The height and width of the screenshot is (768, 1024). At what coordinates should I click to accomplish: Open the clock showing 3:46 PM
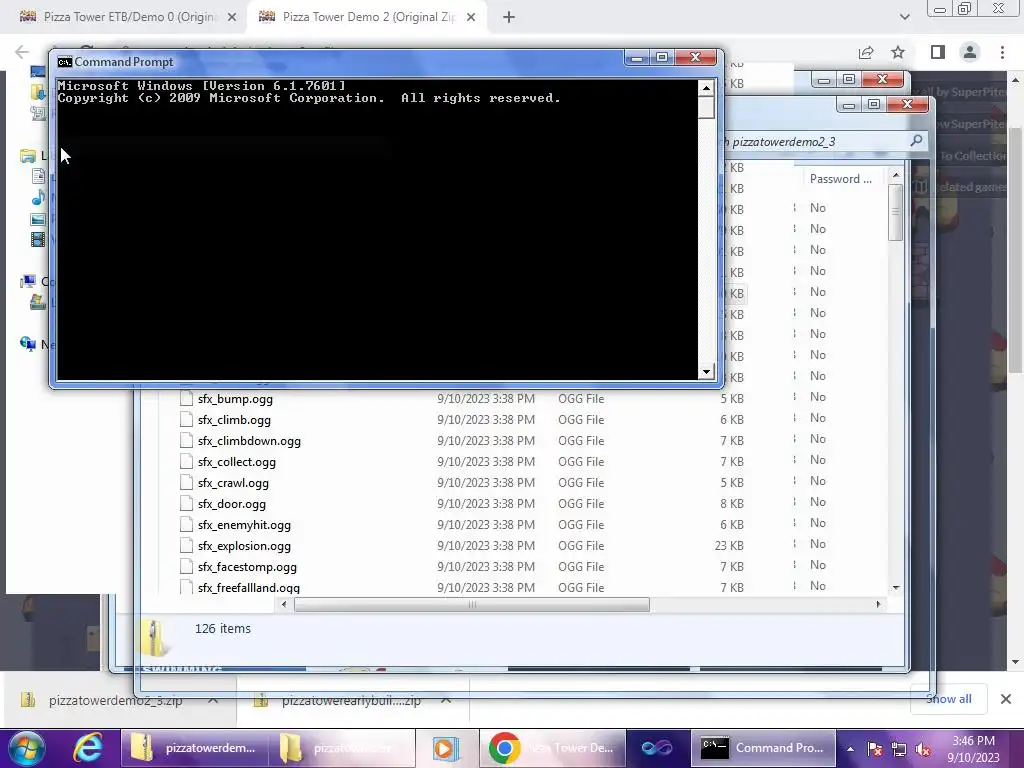[973, 749]
